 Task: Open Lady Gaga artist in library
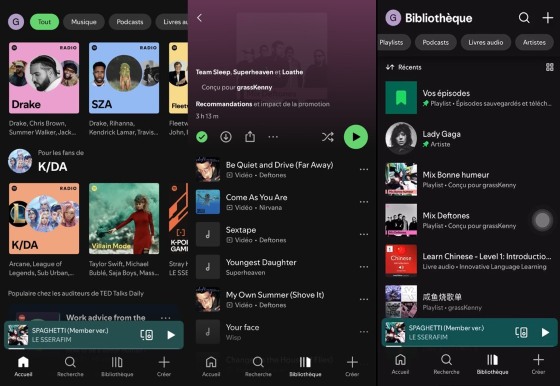pyautogui.click(x=469, y=139)
